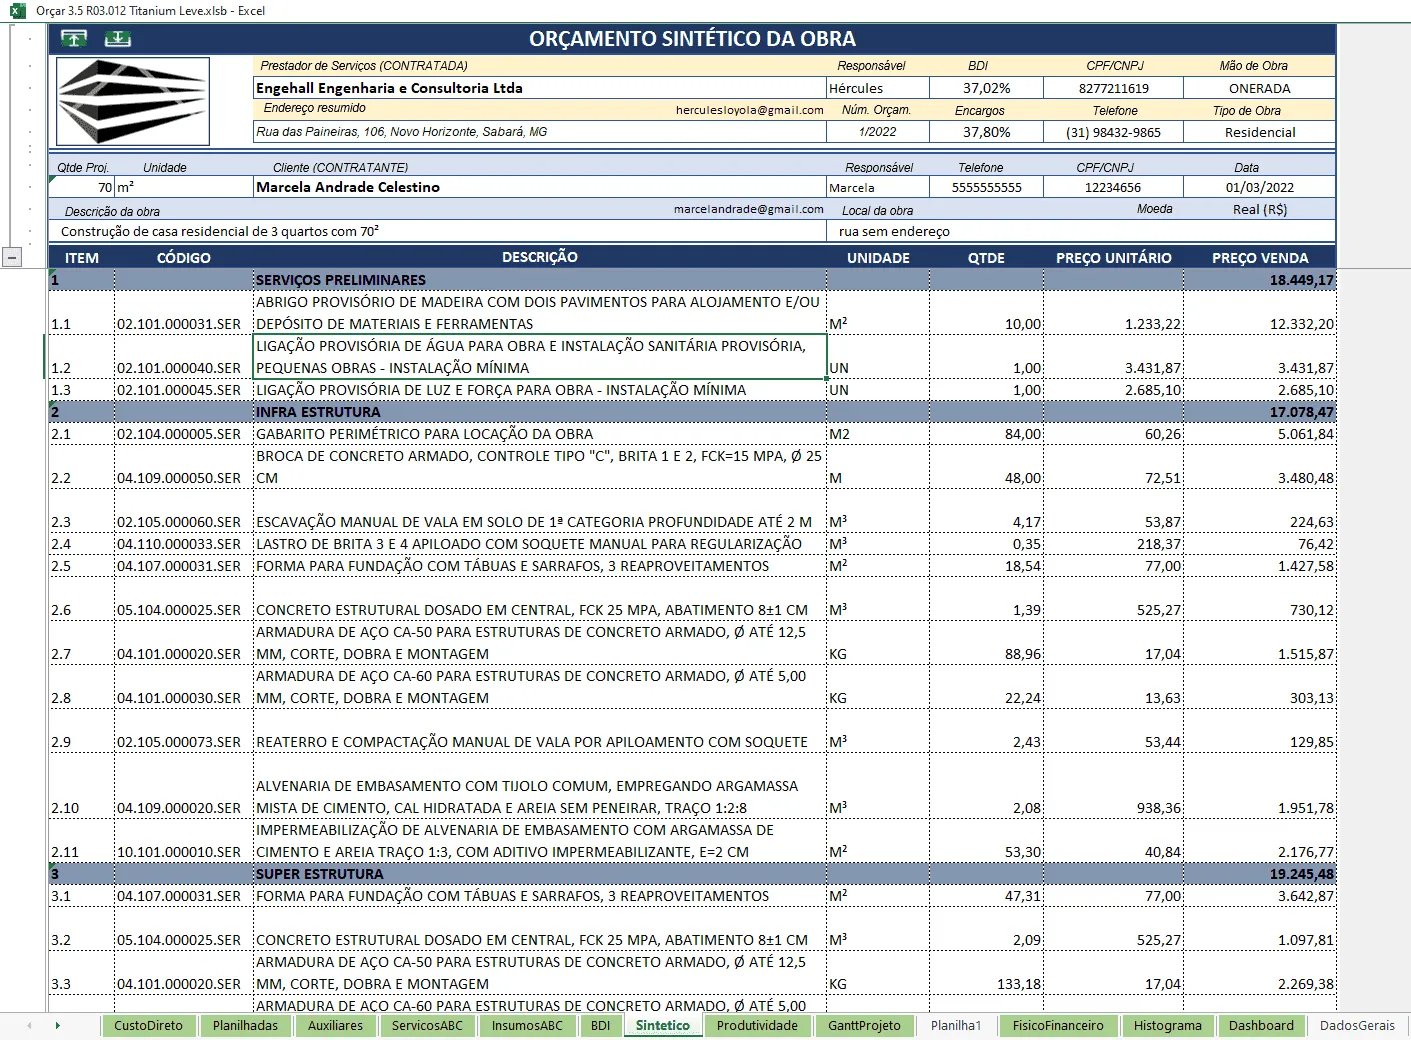Image resolution: width=1411 pixels, height=1040 pixels.
Task: Select the Histograma sheet tab
Action: pos(1167,1025)
